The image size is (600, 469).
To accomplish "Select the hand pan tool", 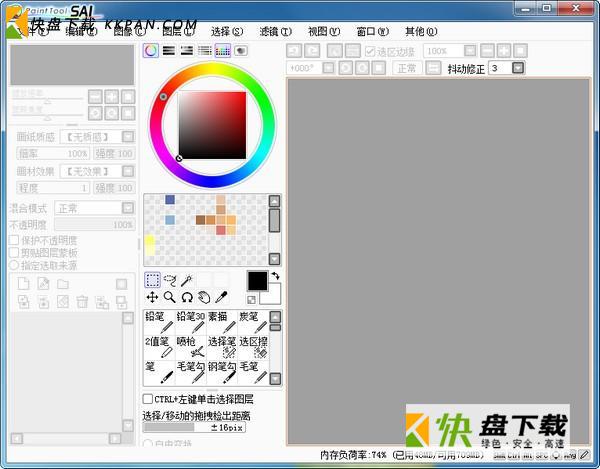I will coord(204,297).
